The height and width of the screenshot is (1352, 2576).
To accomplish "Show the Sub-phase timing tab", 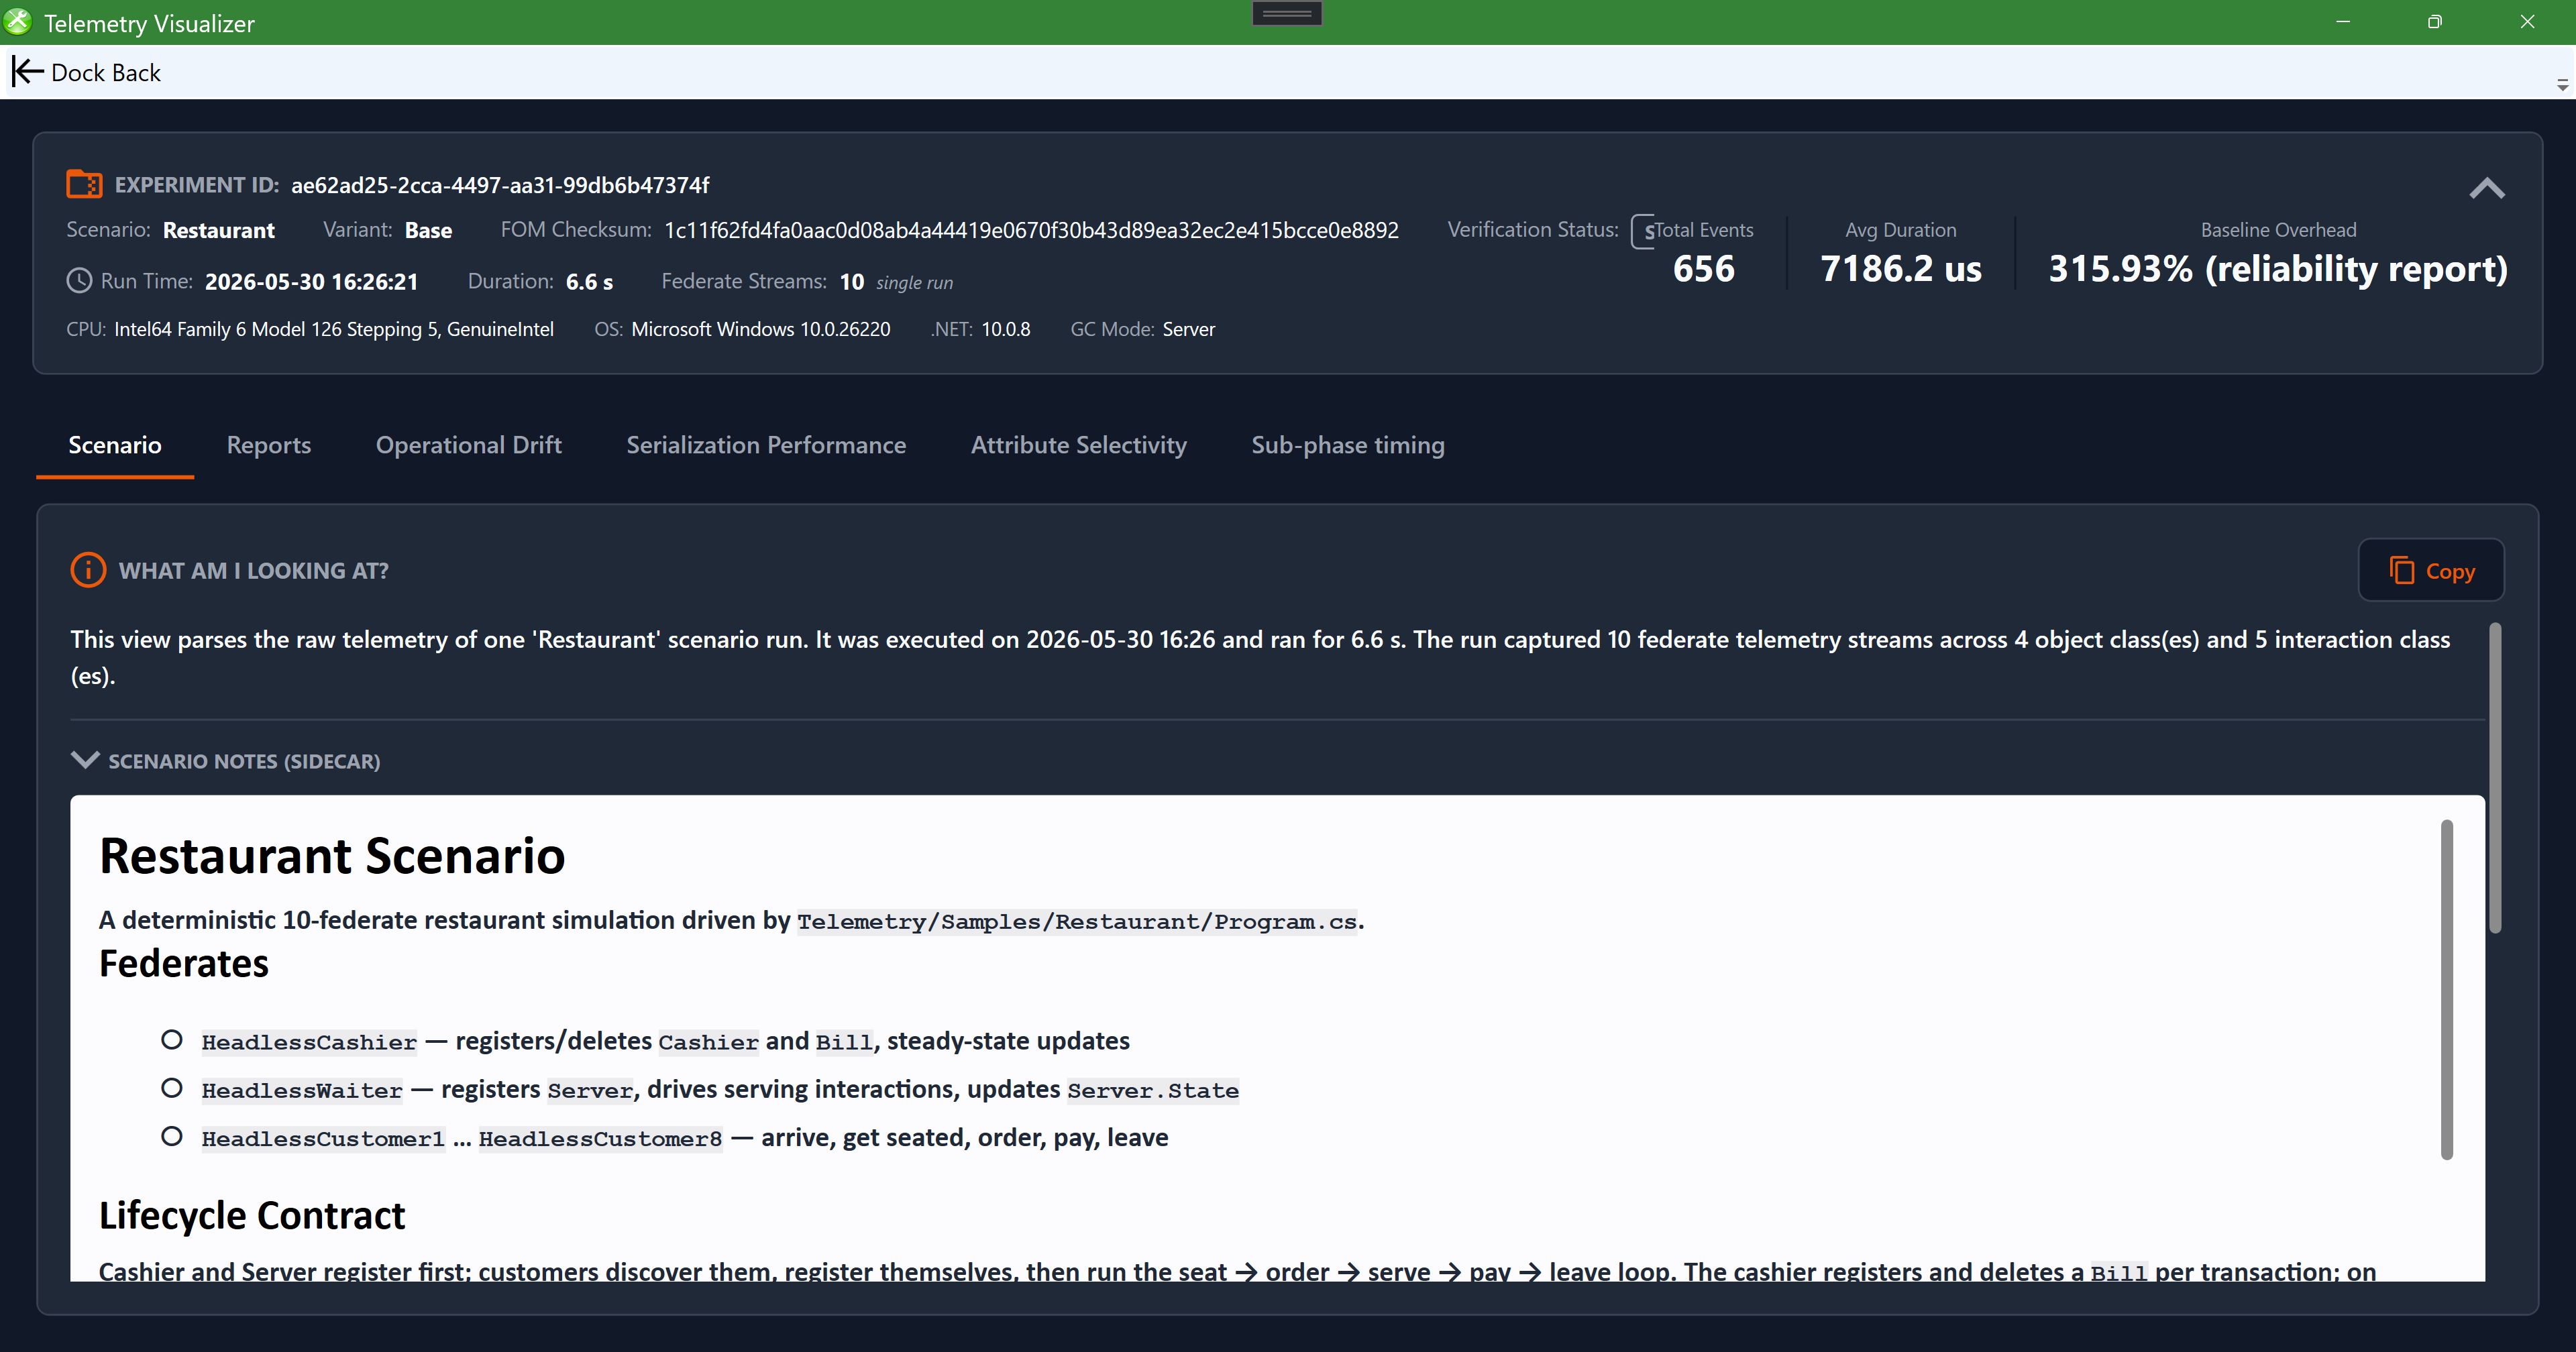I will pos(1348,445).
